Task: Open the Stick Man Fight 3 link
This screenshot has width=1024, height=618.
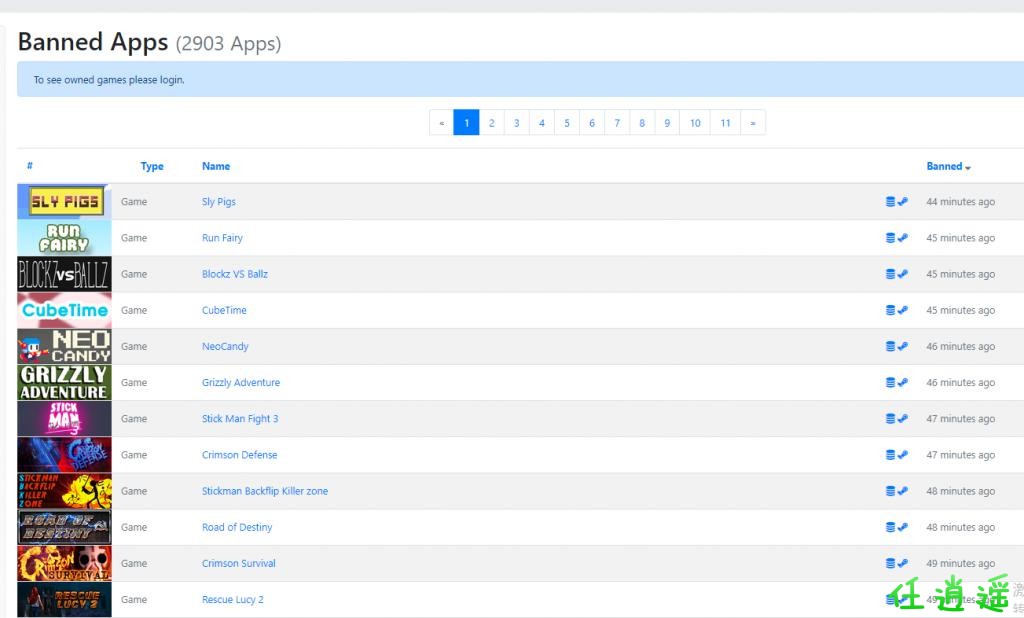Action: coord(240,418)
